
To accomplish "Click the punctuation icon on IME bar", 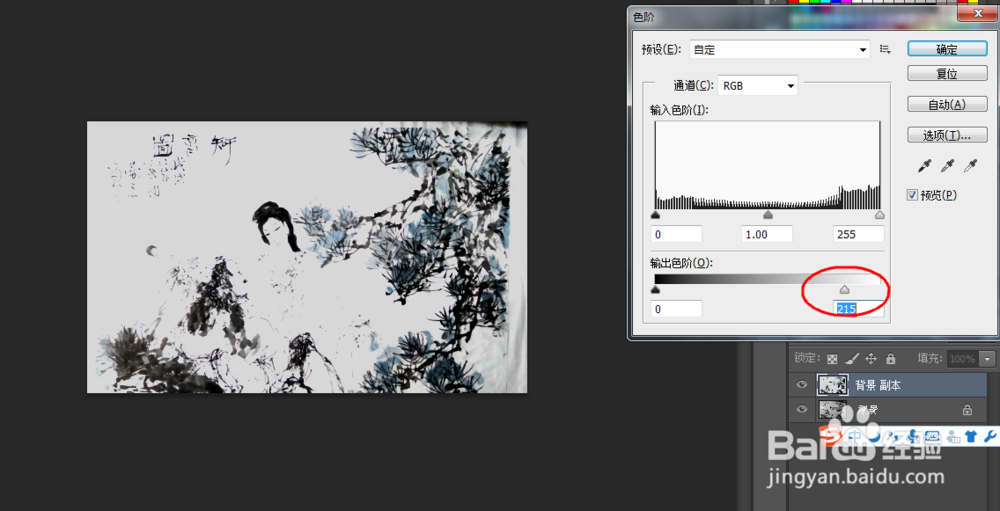I will click(894, 436).
